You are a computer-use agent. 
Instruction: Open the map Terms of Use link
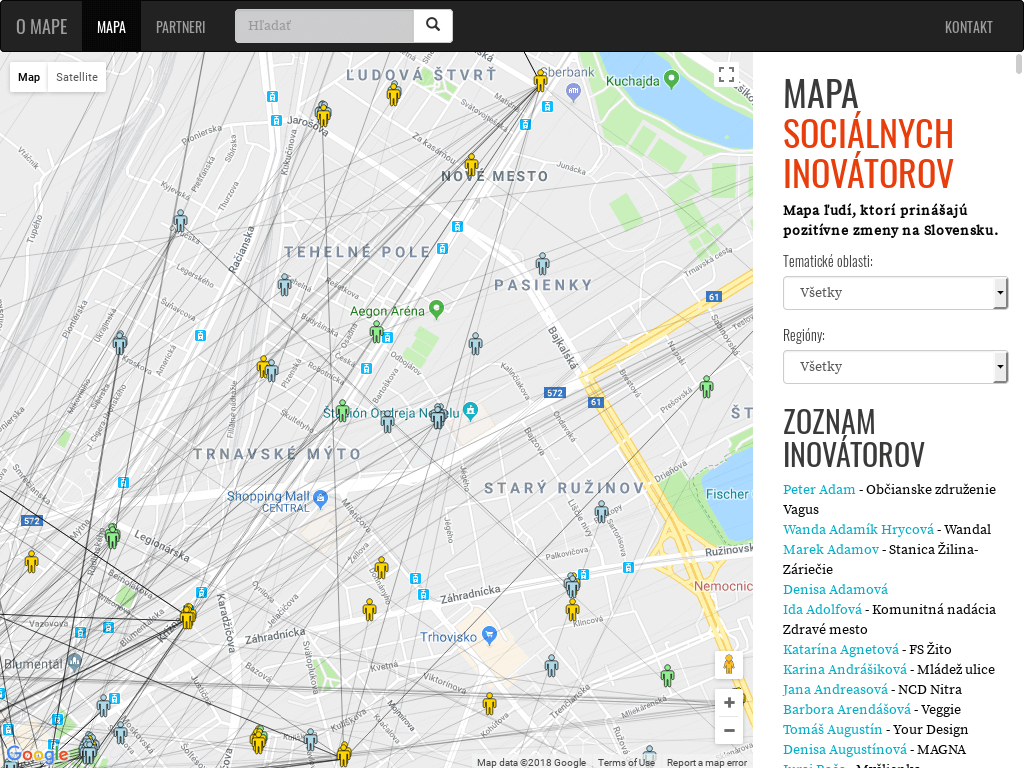(x=626, y=762)
